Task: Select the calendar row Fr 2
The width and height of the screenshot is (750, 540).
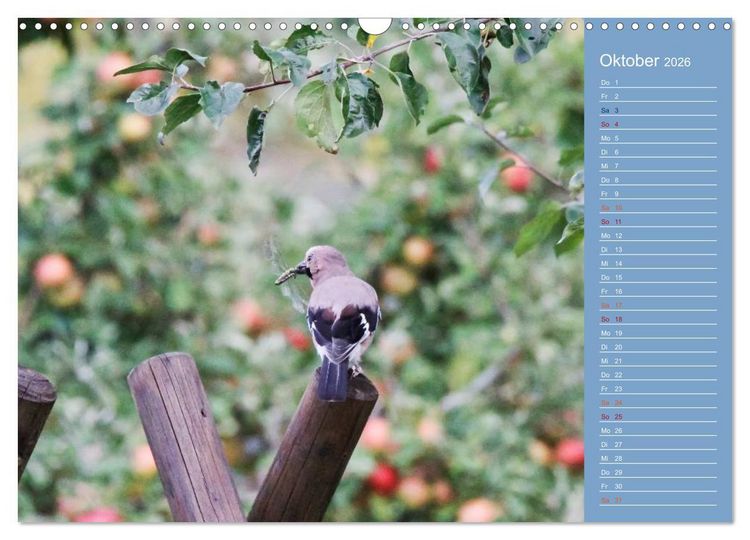Action: (658, 96)
